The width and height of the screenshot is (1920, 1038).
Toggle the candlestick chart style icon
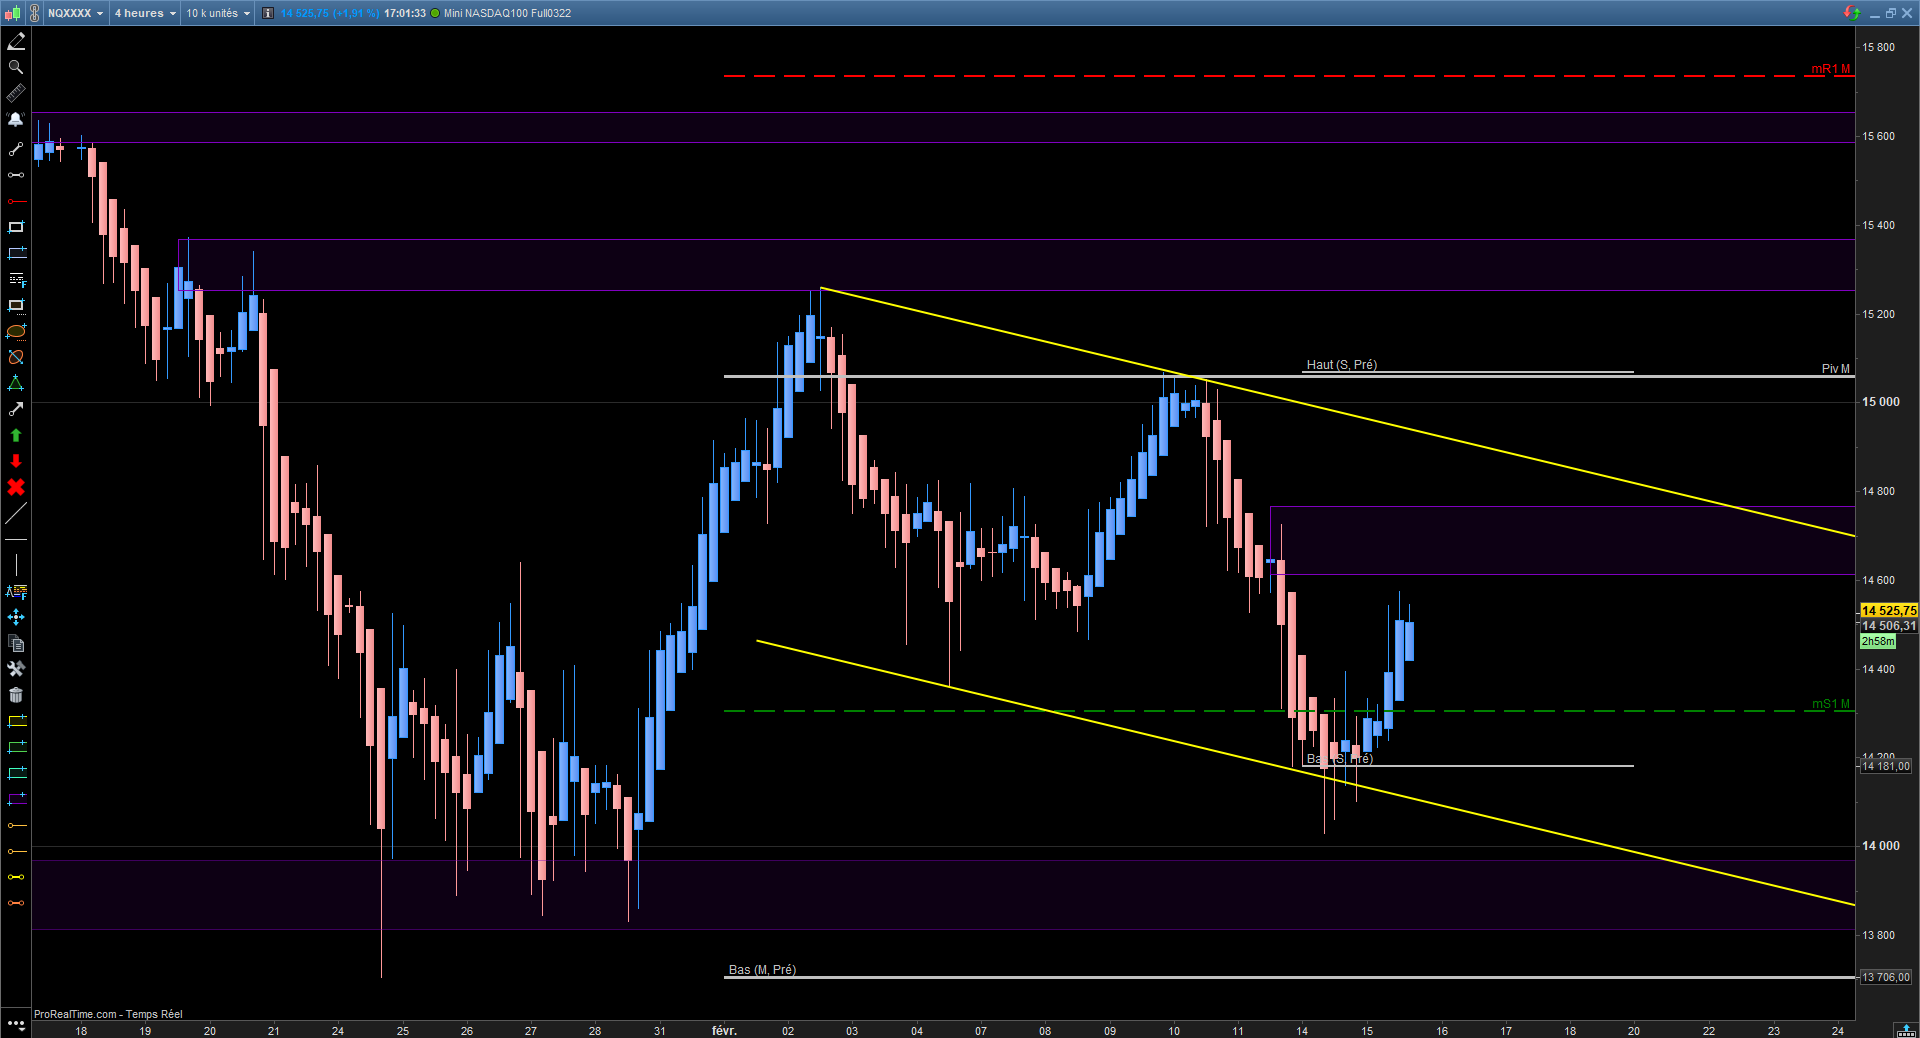[12, 13]
